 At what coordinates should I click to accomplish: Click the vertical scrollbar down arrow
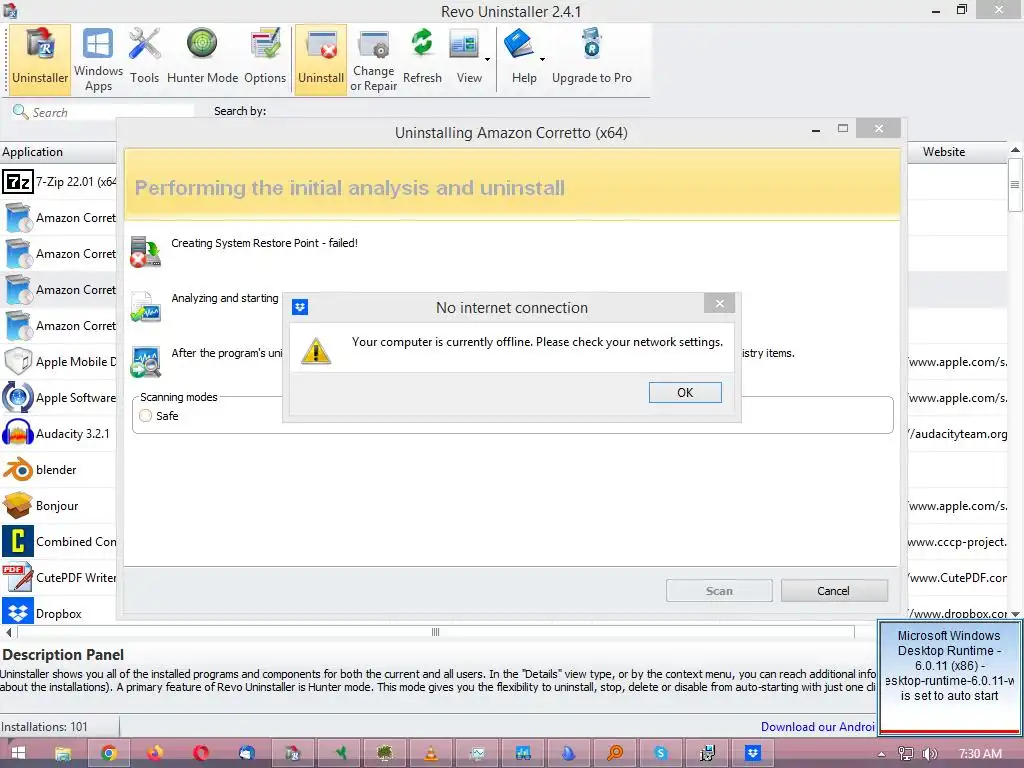pyautogui.click(x=1015, y=614)
